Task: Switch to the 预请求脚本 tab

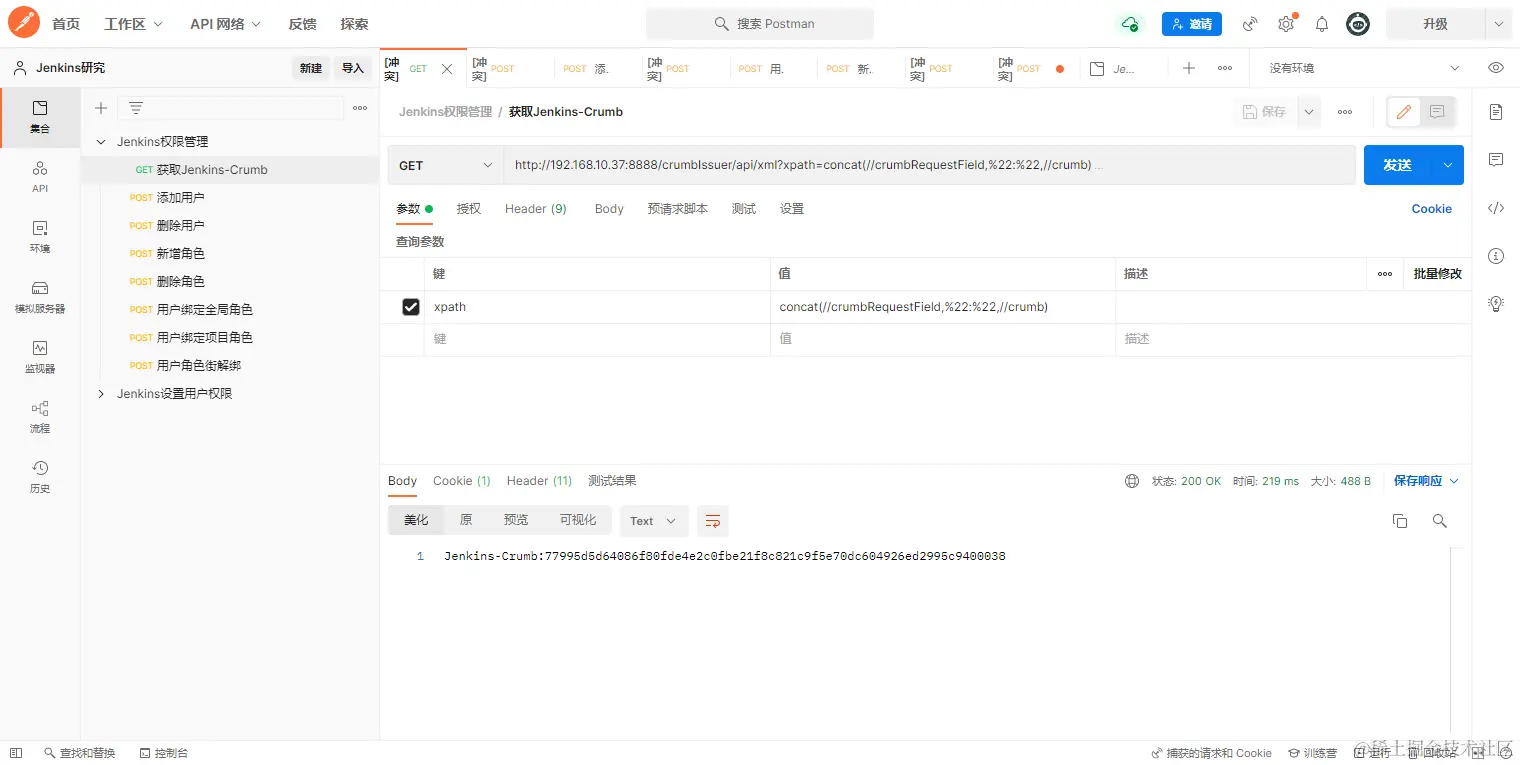Action: tap(678, 209)
